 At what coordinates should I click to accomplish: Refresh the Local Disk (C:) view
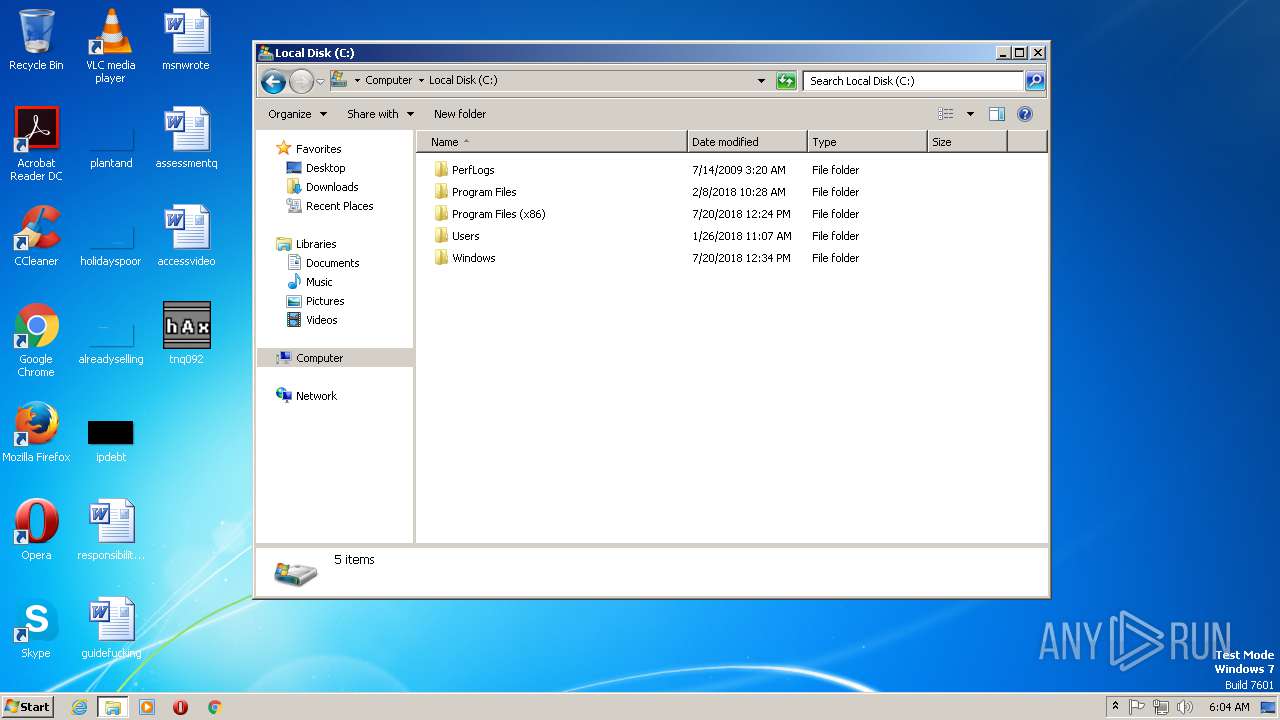pos(786,81)
